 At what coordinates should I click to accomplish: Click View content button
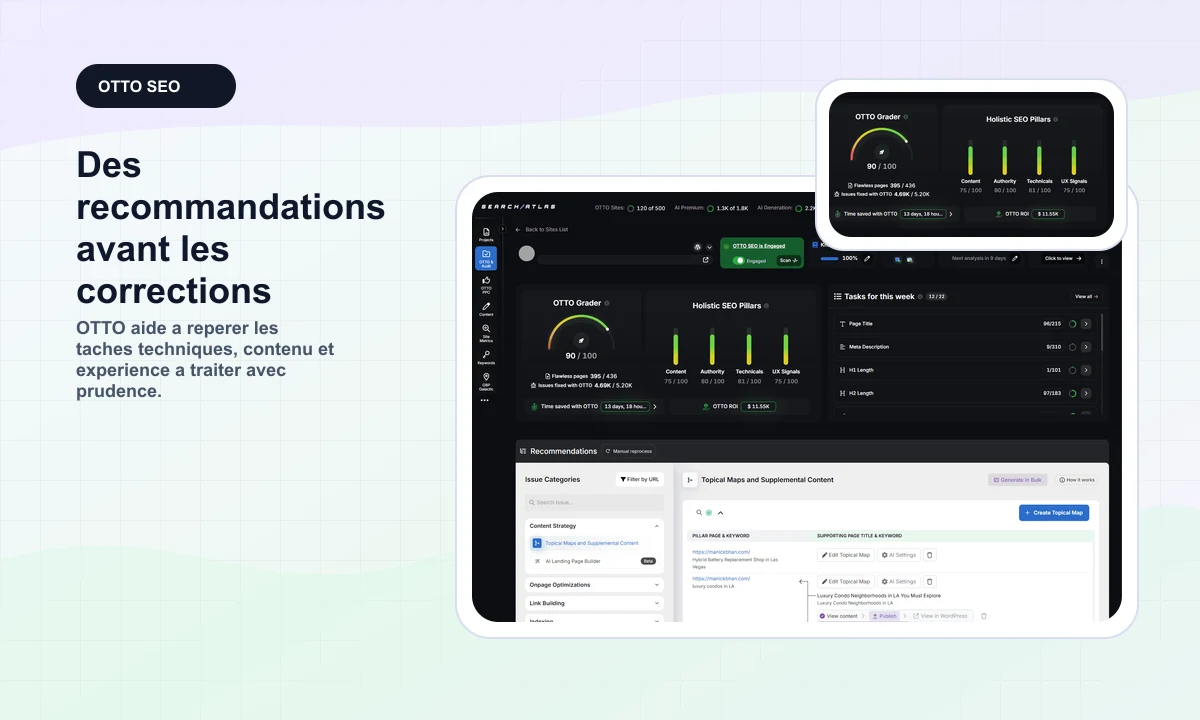tap(839, 616)
